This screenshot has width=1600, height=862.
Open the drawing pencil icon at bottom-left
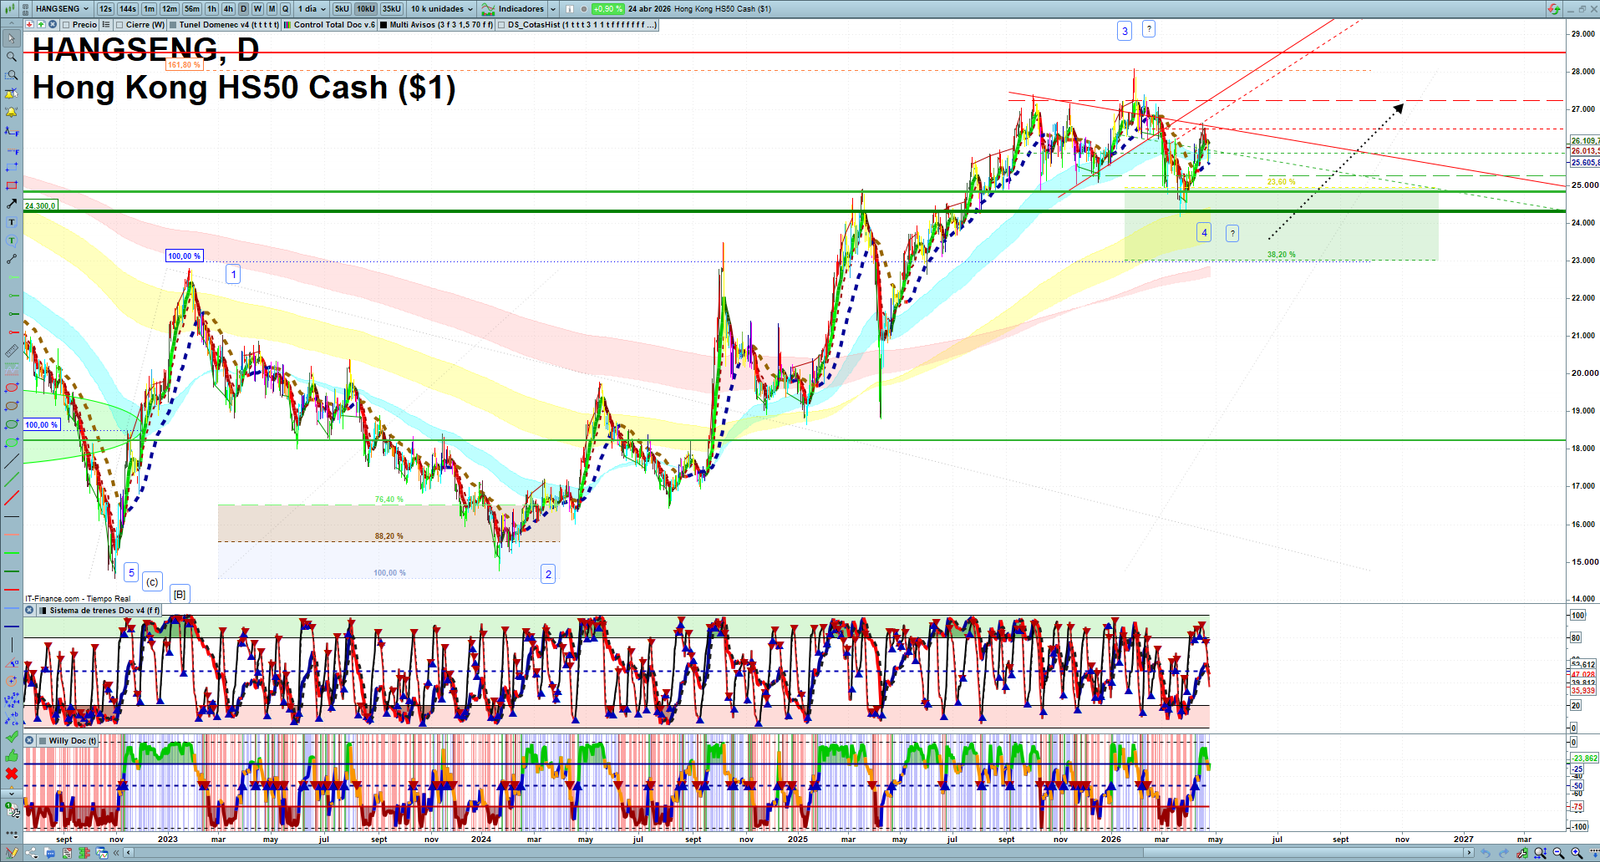[x=12, y=853]
